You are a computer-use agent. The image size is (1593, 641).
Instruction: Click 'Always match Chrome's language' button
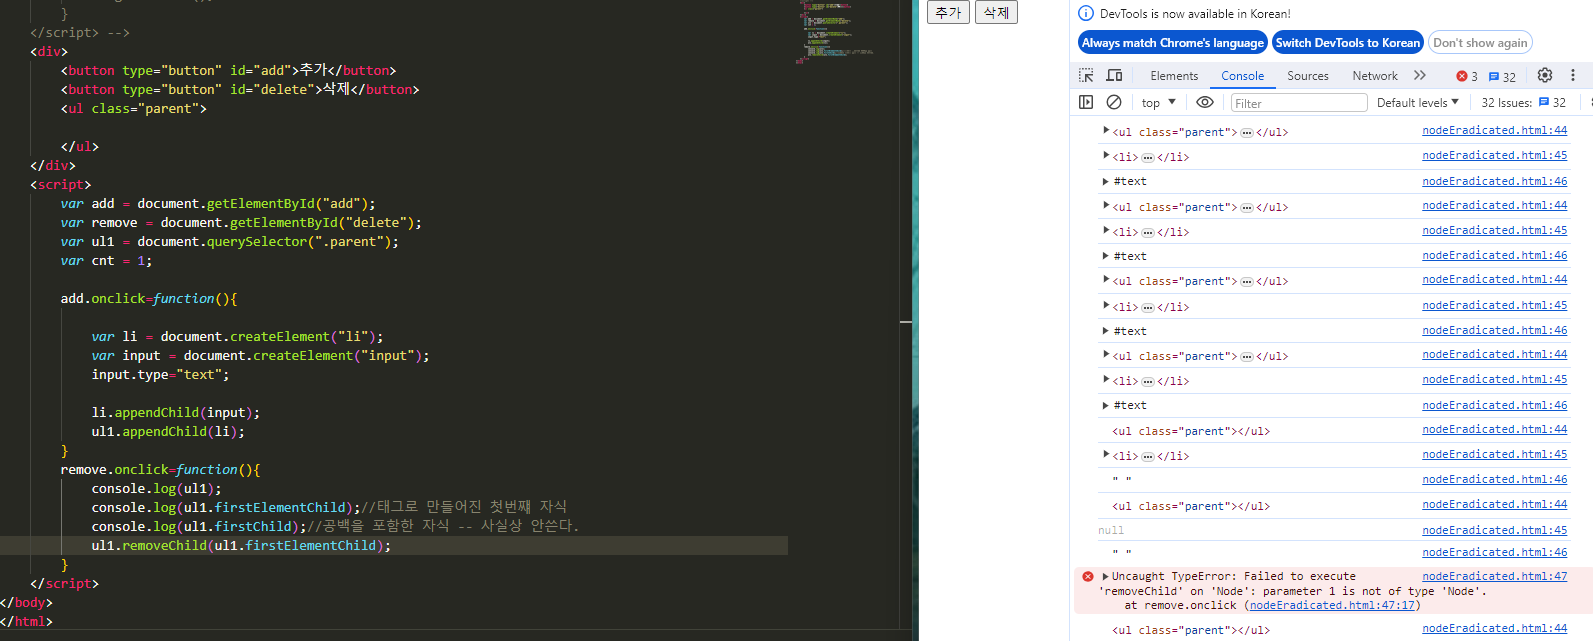coord(1173,43)
